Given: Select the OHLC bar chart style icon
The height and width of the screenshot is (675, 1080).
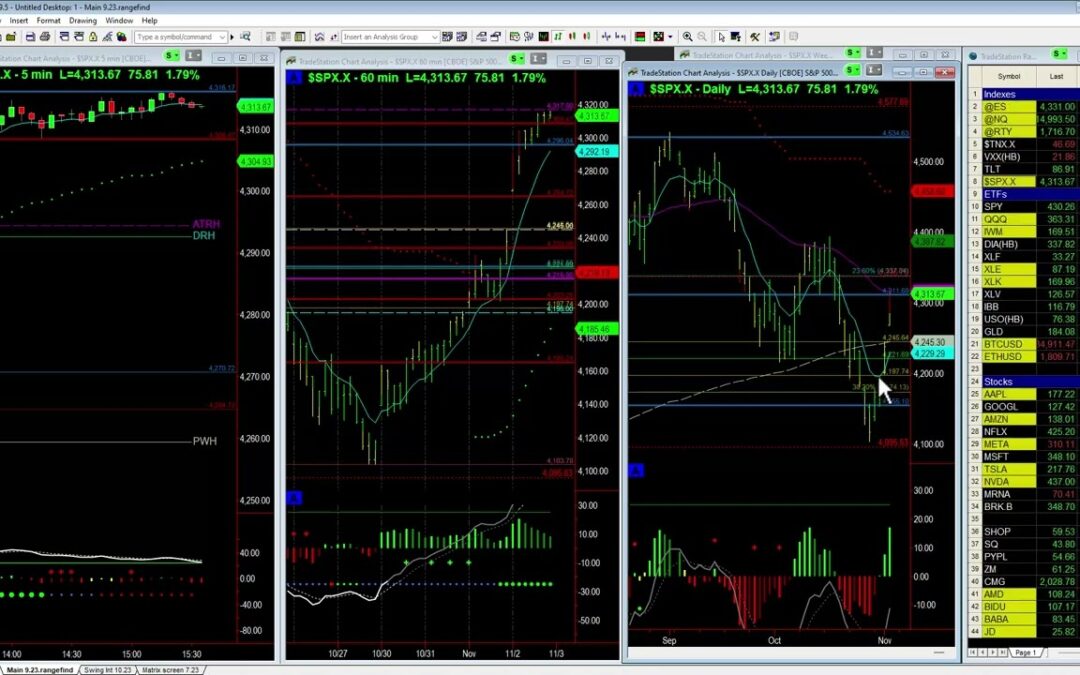Looking at the screenshot, I should click(x=558, y=37).
